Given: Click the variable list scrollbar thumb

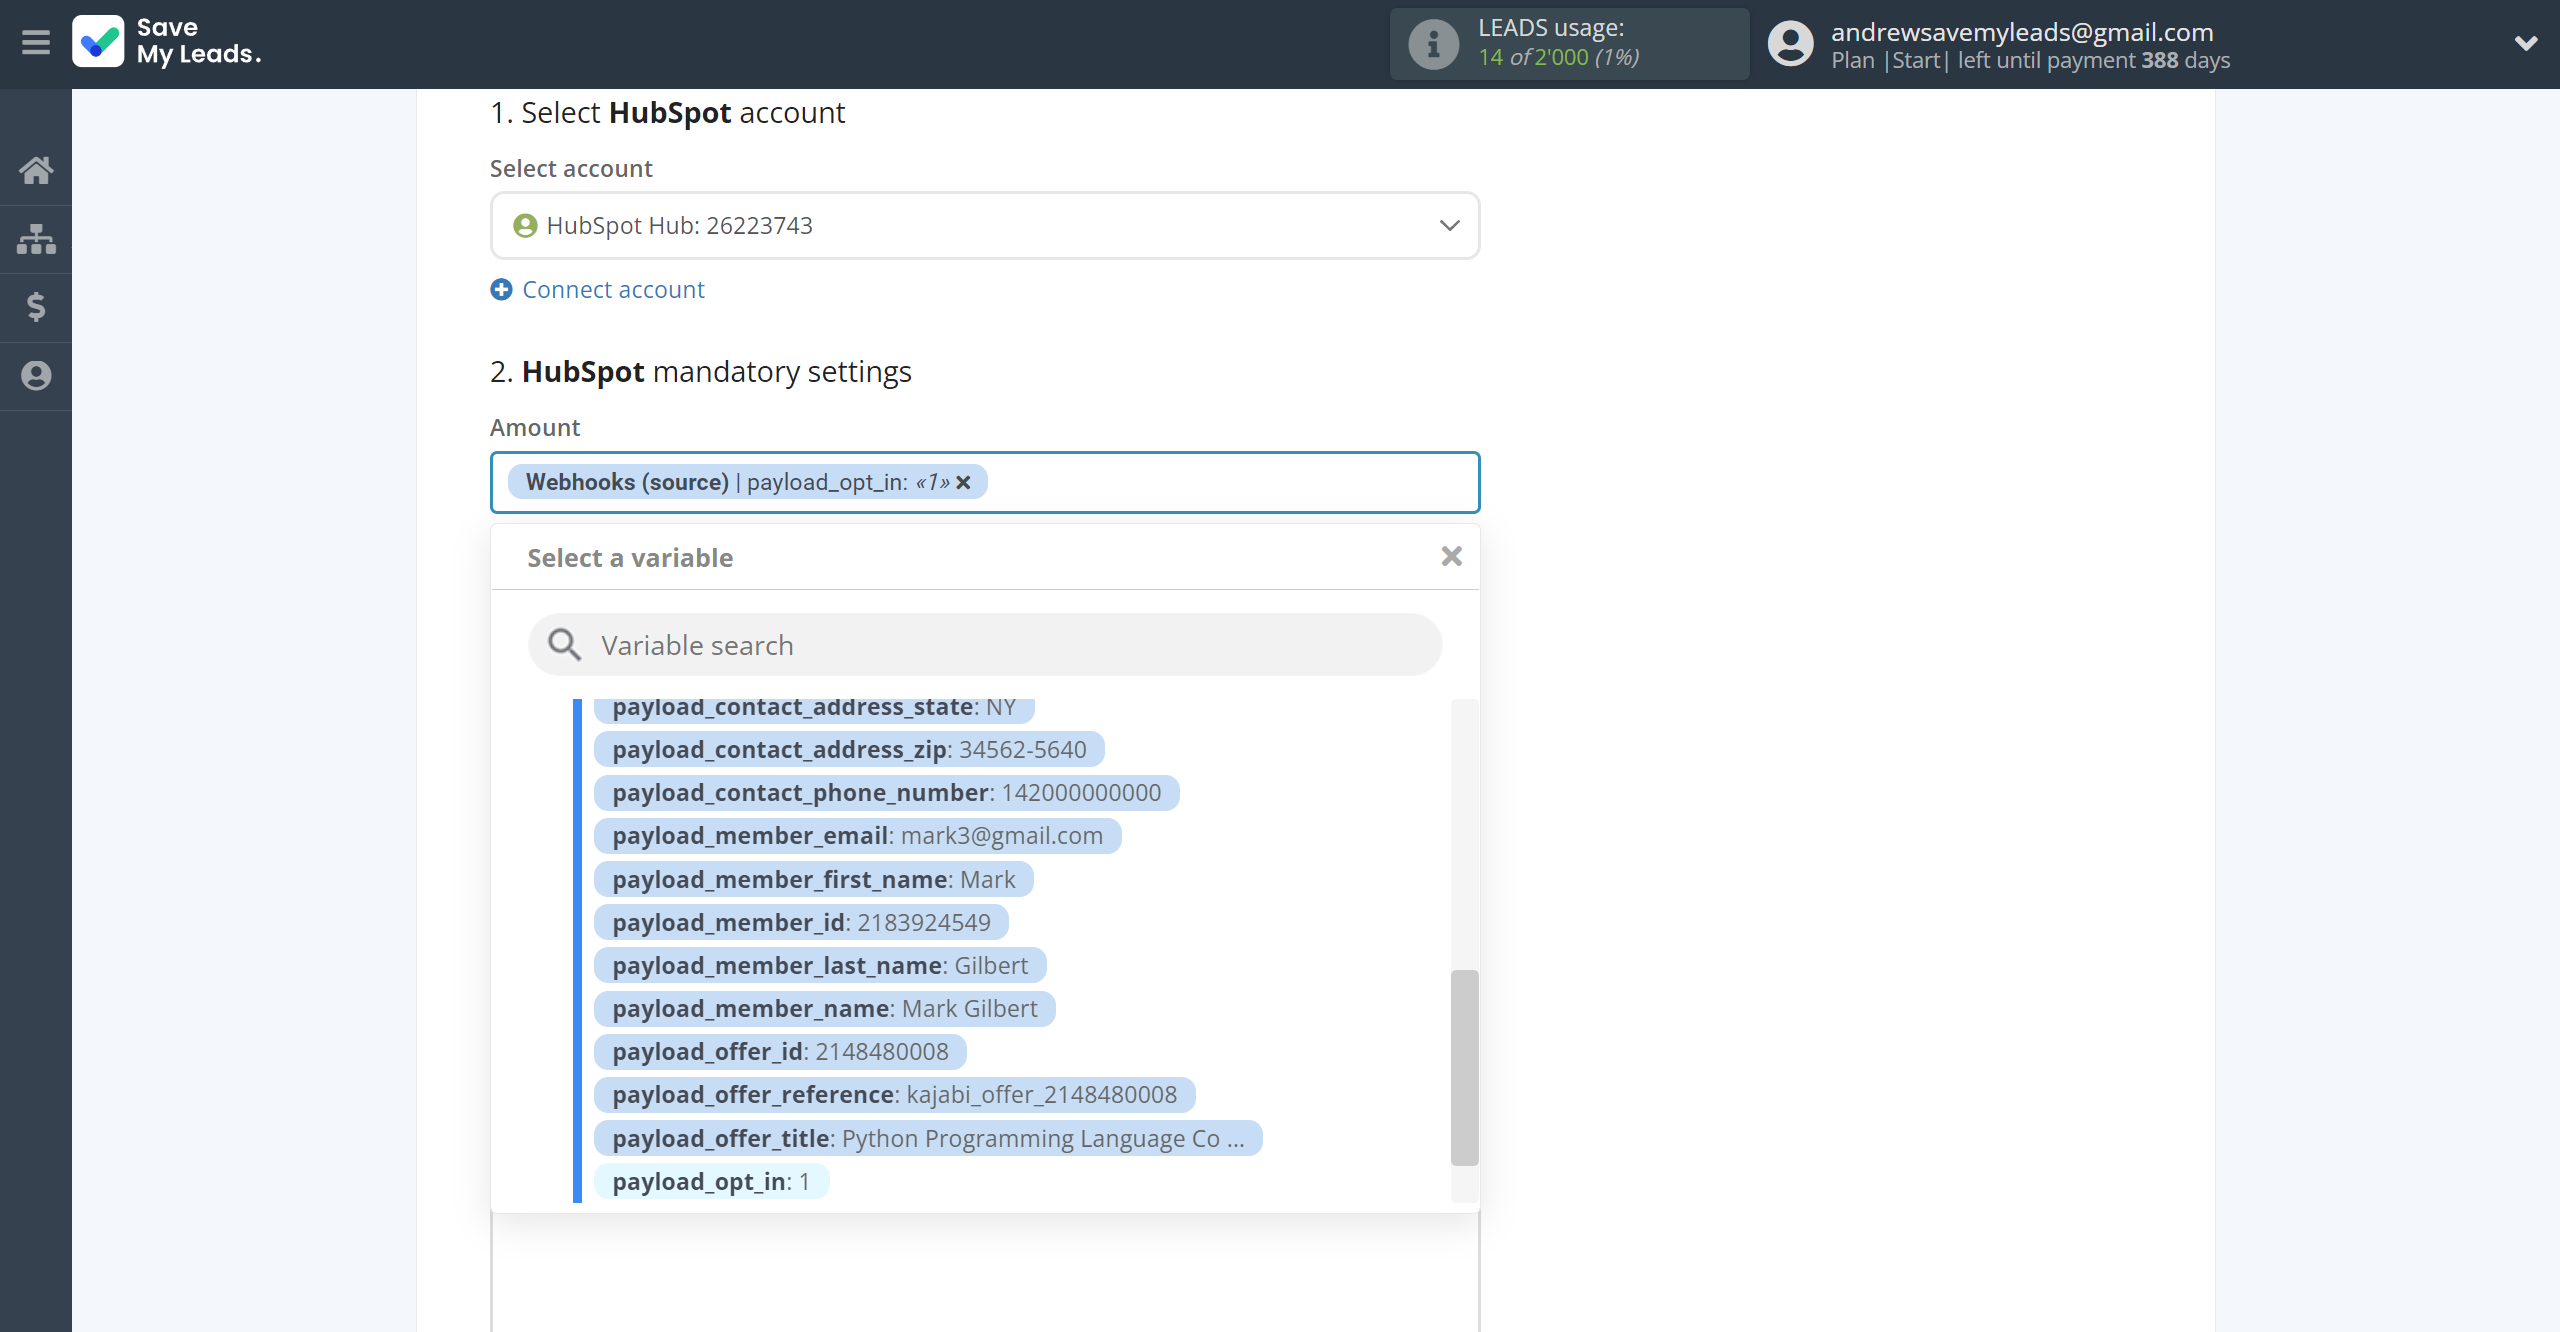Looking at the screenshot, I should click(1464, 1067).
